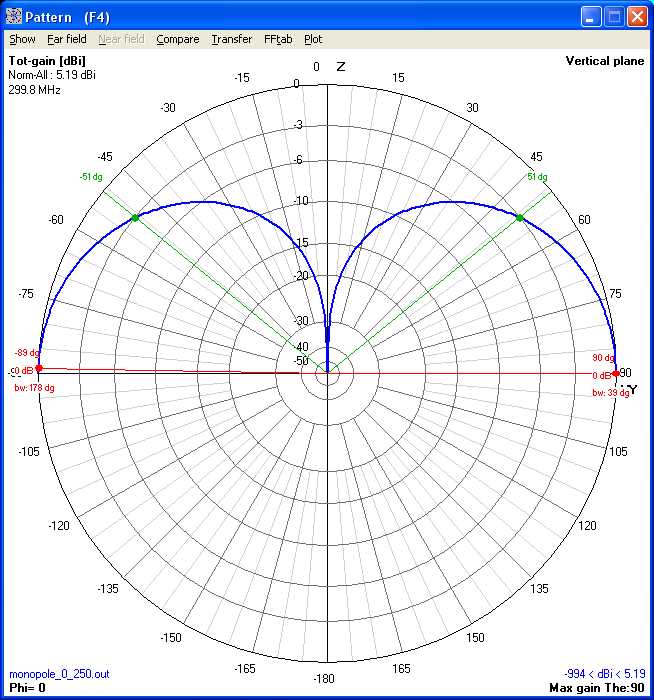Click the grayed-out Near field menu

[121, 39]
